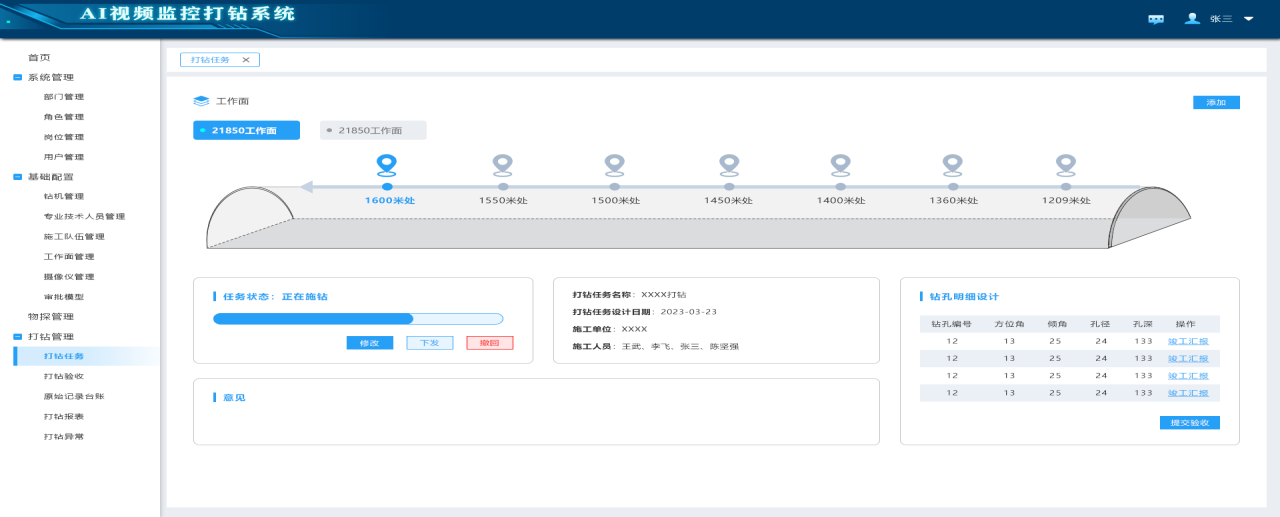
Task: Select the 1500米处 location pin
Action: 615,163
